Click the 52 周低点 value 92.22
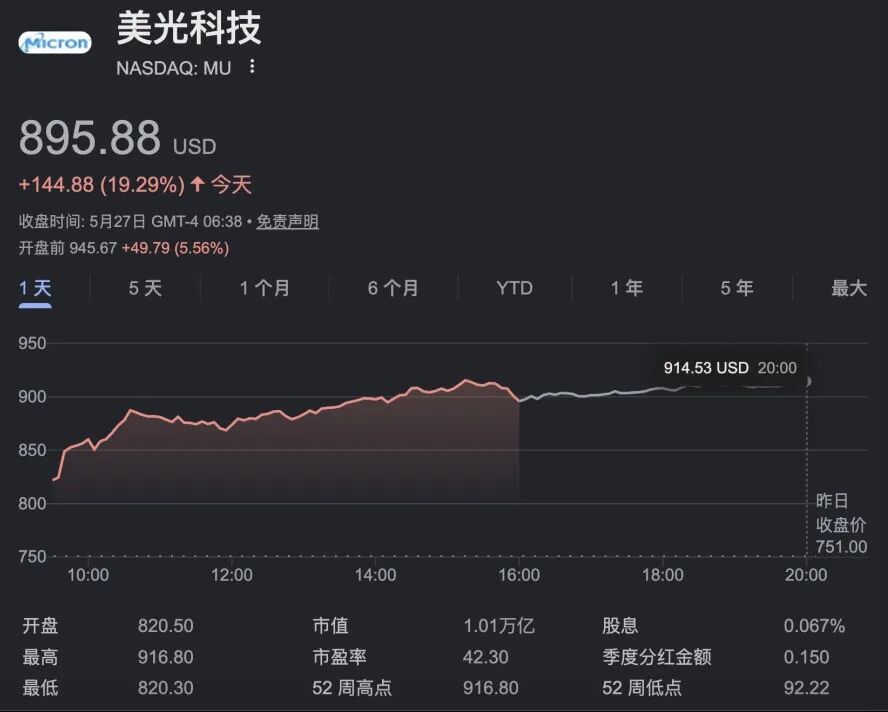 coord(806,688)
